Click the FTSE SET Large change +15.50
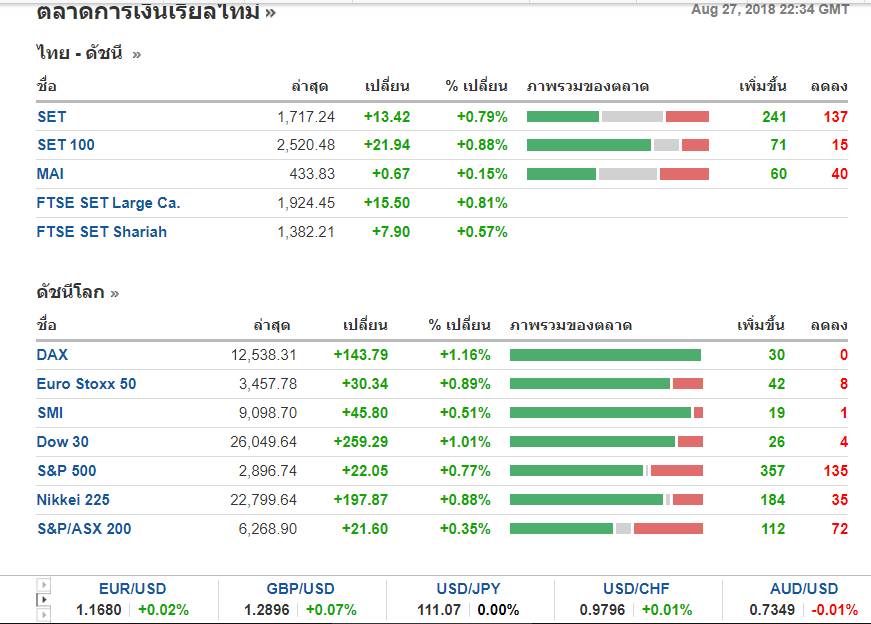Image resolution: width=871 pixels, height=624 pixels. 387,203
